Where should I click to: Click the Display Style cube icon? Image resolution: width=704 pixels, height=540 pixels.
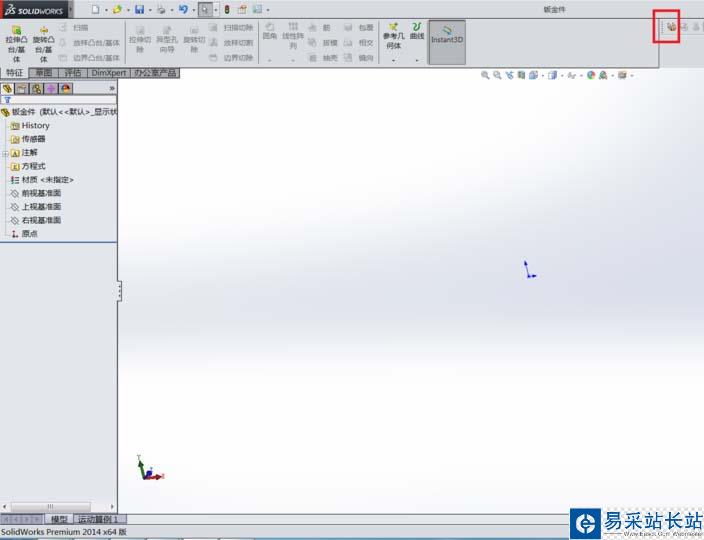(x=552, y=75)
